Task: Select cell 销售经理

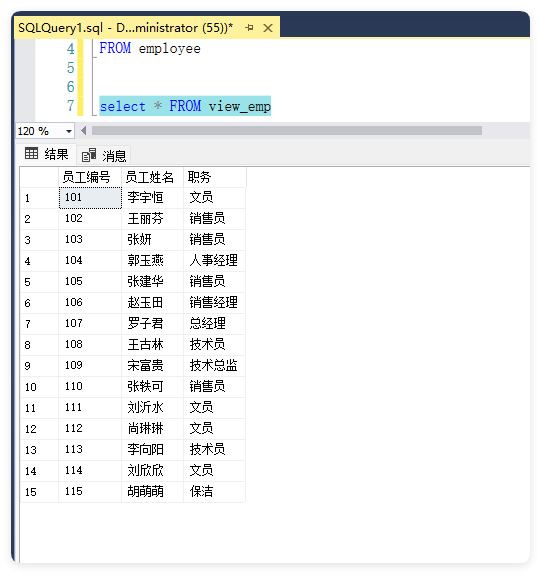Action: 214,303
